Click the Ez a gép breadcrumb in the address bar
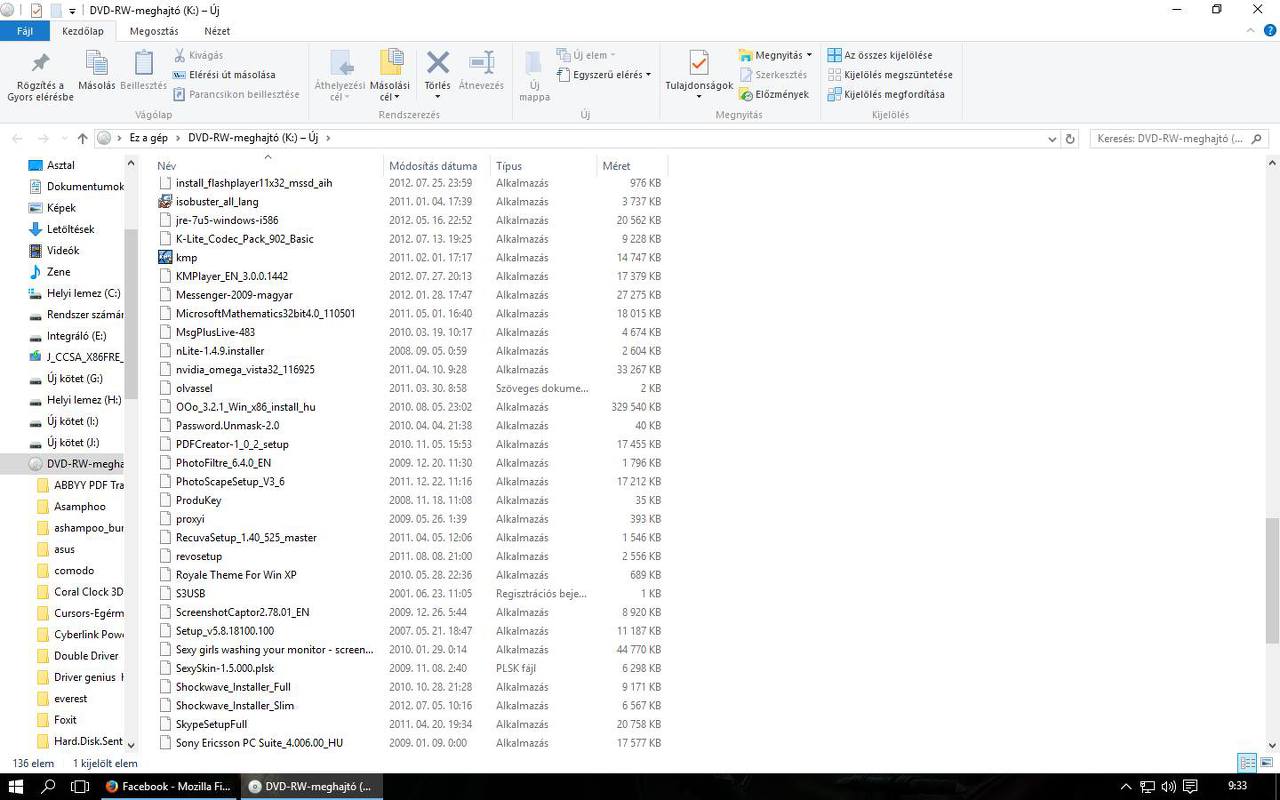 (x=148, y=138)
